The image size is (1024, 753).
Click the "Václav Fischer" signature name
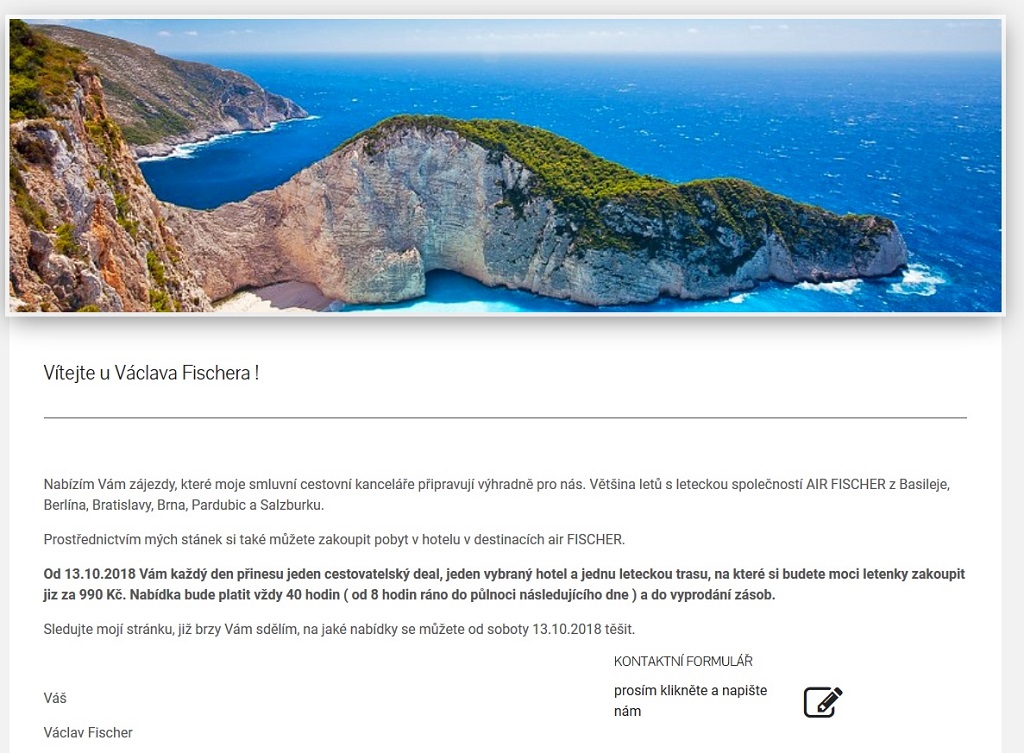tap(88, 733)
